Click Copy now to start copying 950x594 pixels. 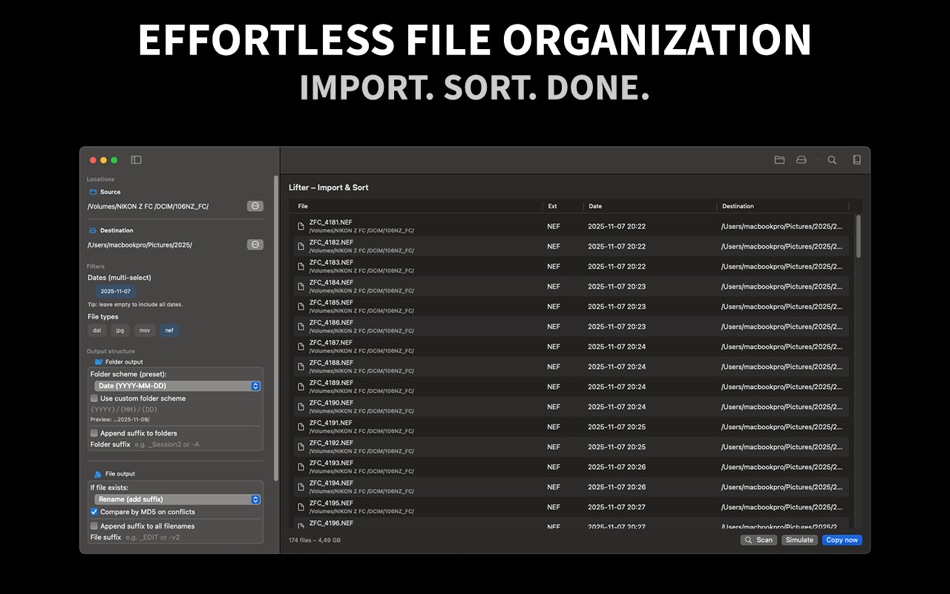coord(841,540)
